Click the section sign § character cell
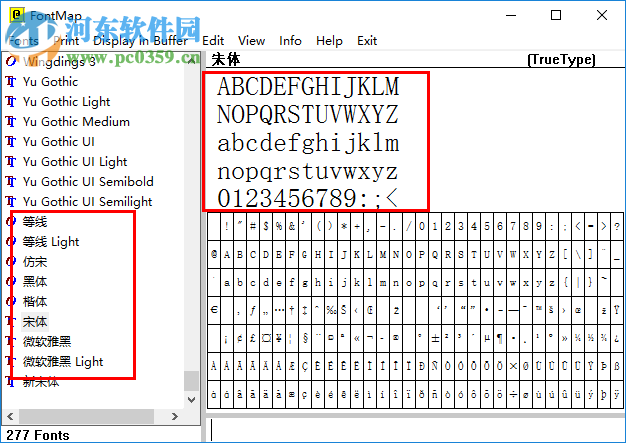The height and width of the screenshot is (443, 626). tap(305, 338)
